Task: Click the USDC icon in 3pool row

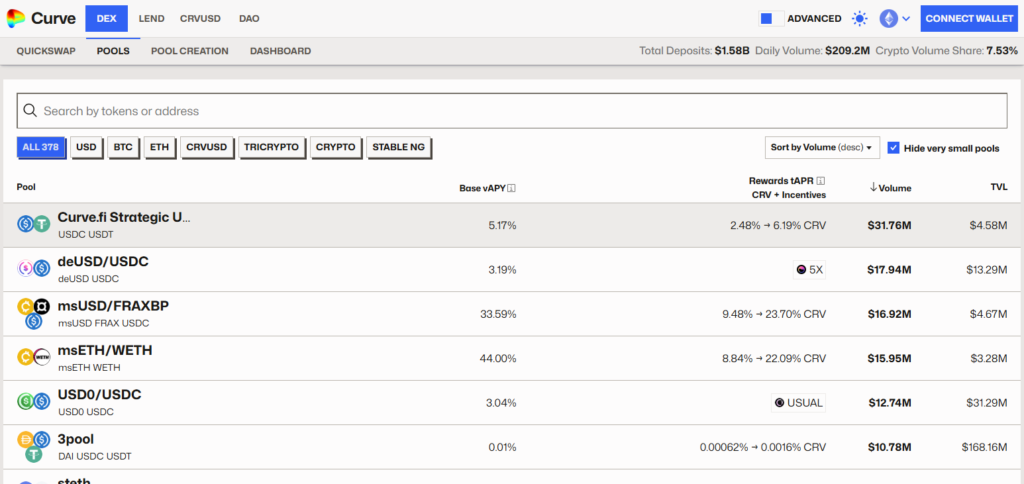Action: coord(42,439)
